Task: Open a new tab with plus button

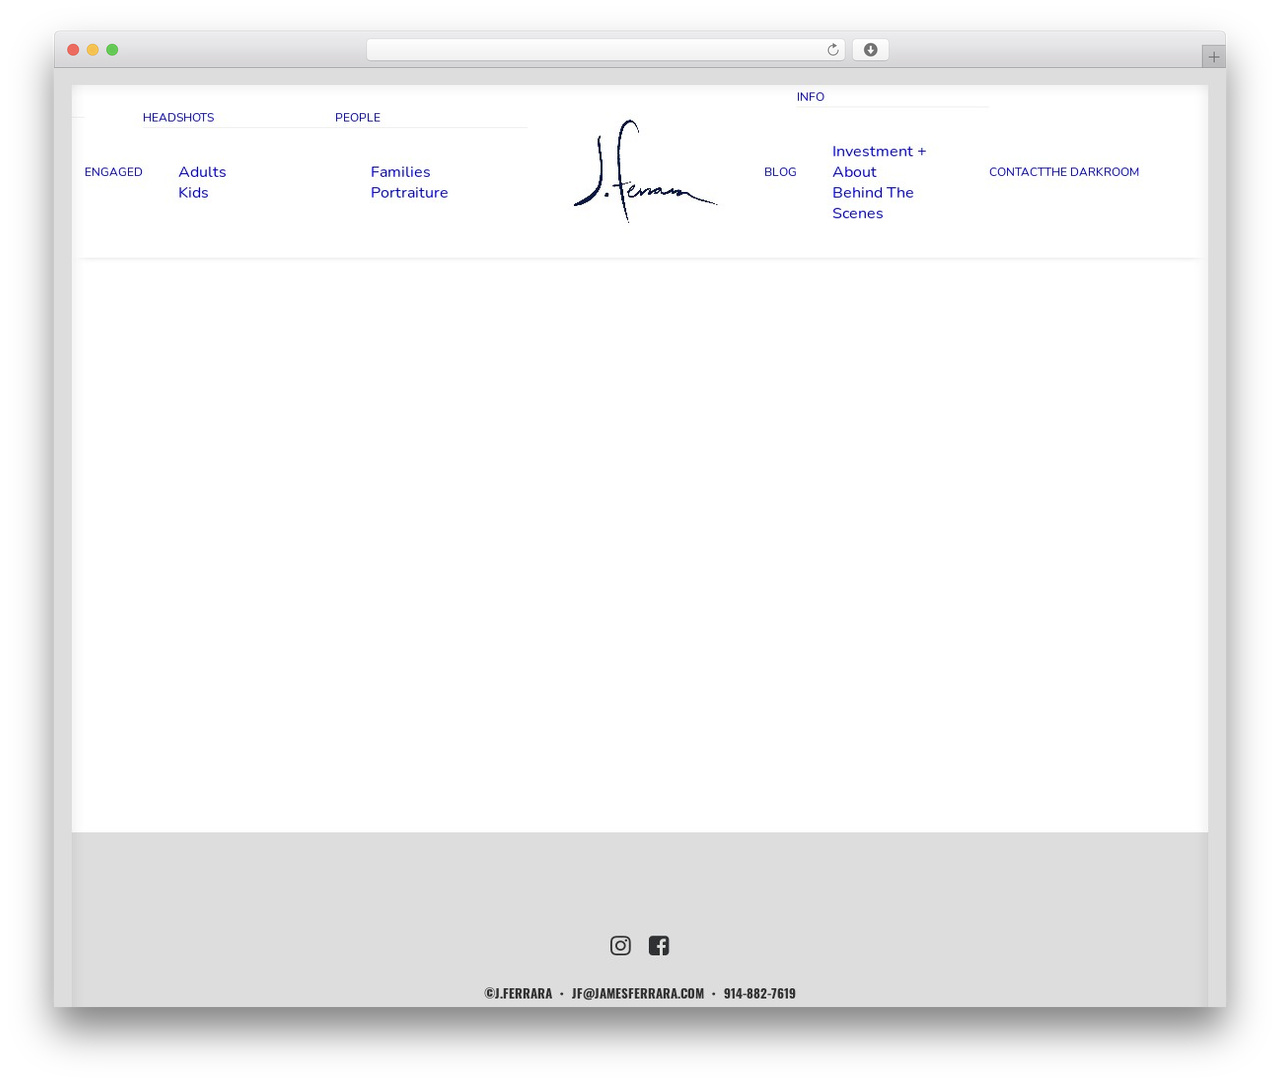Action: [x=1213, y=57]
